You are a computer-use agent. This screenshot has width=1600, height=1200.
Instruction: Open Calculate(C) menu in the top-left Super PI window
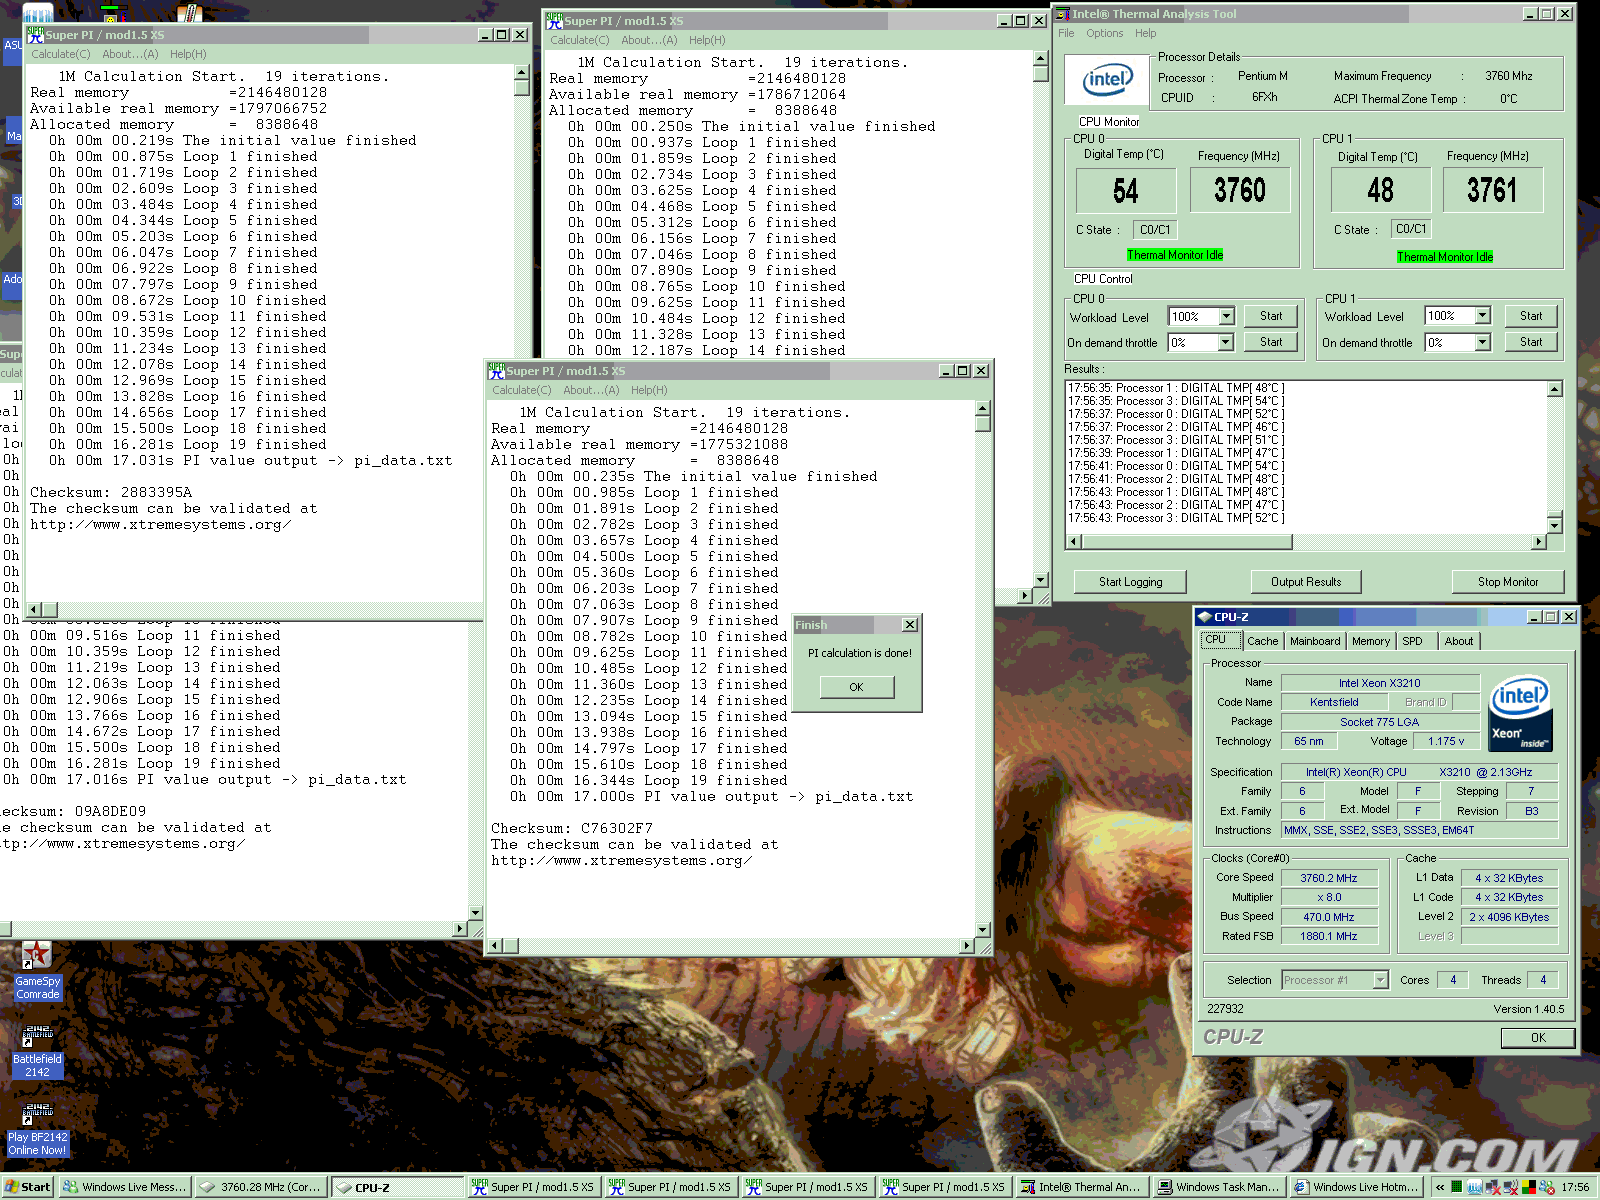[x=60, y=54]
